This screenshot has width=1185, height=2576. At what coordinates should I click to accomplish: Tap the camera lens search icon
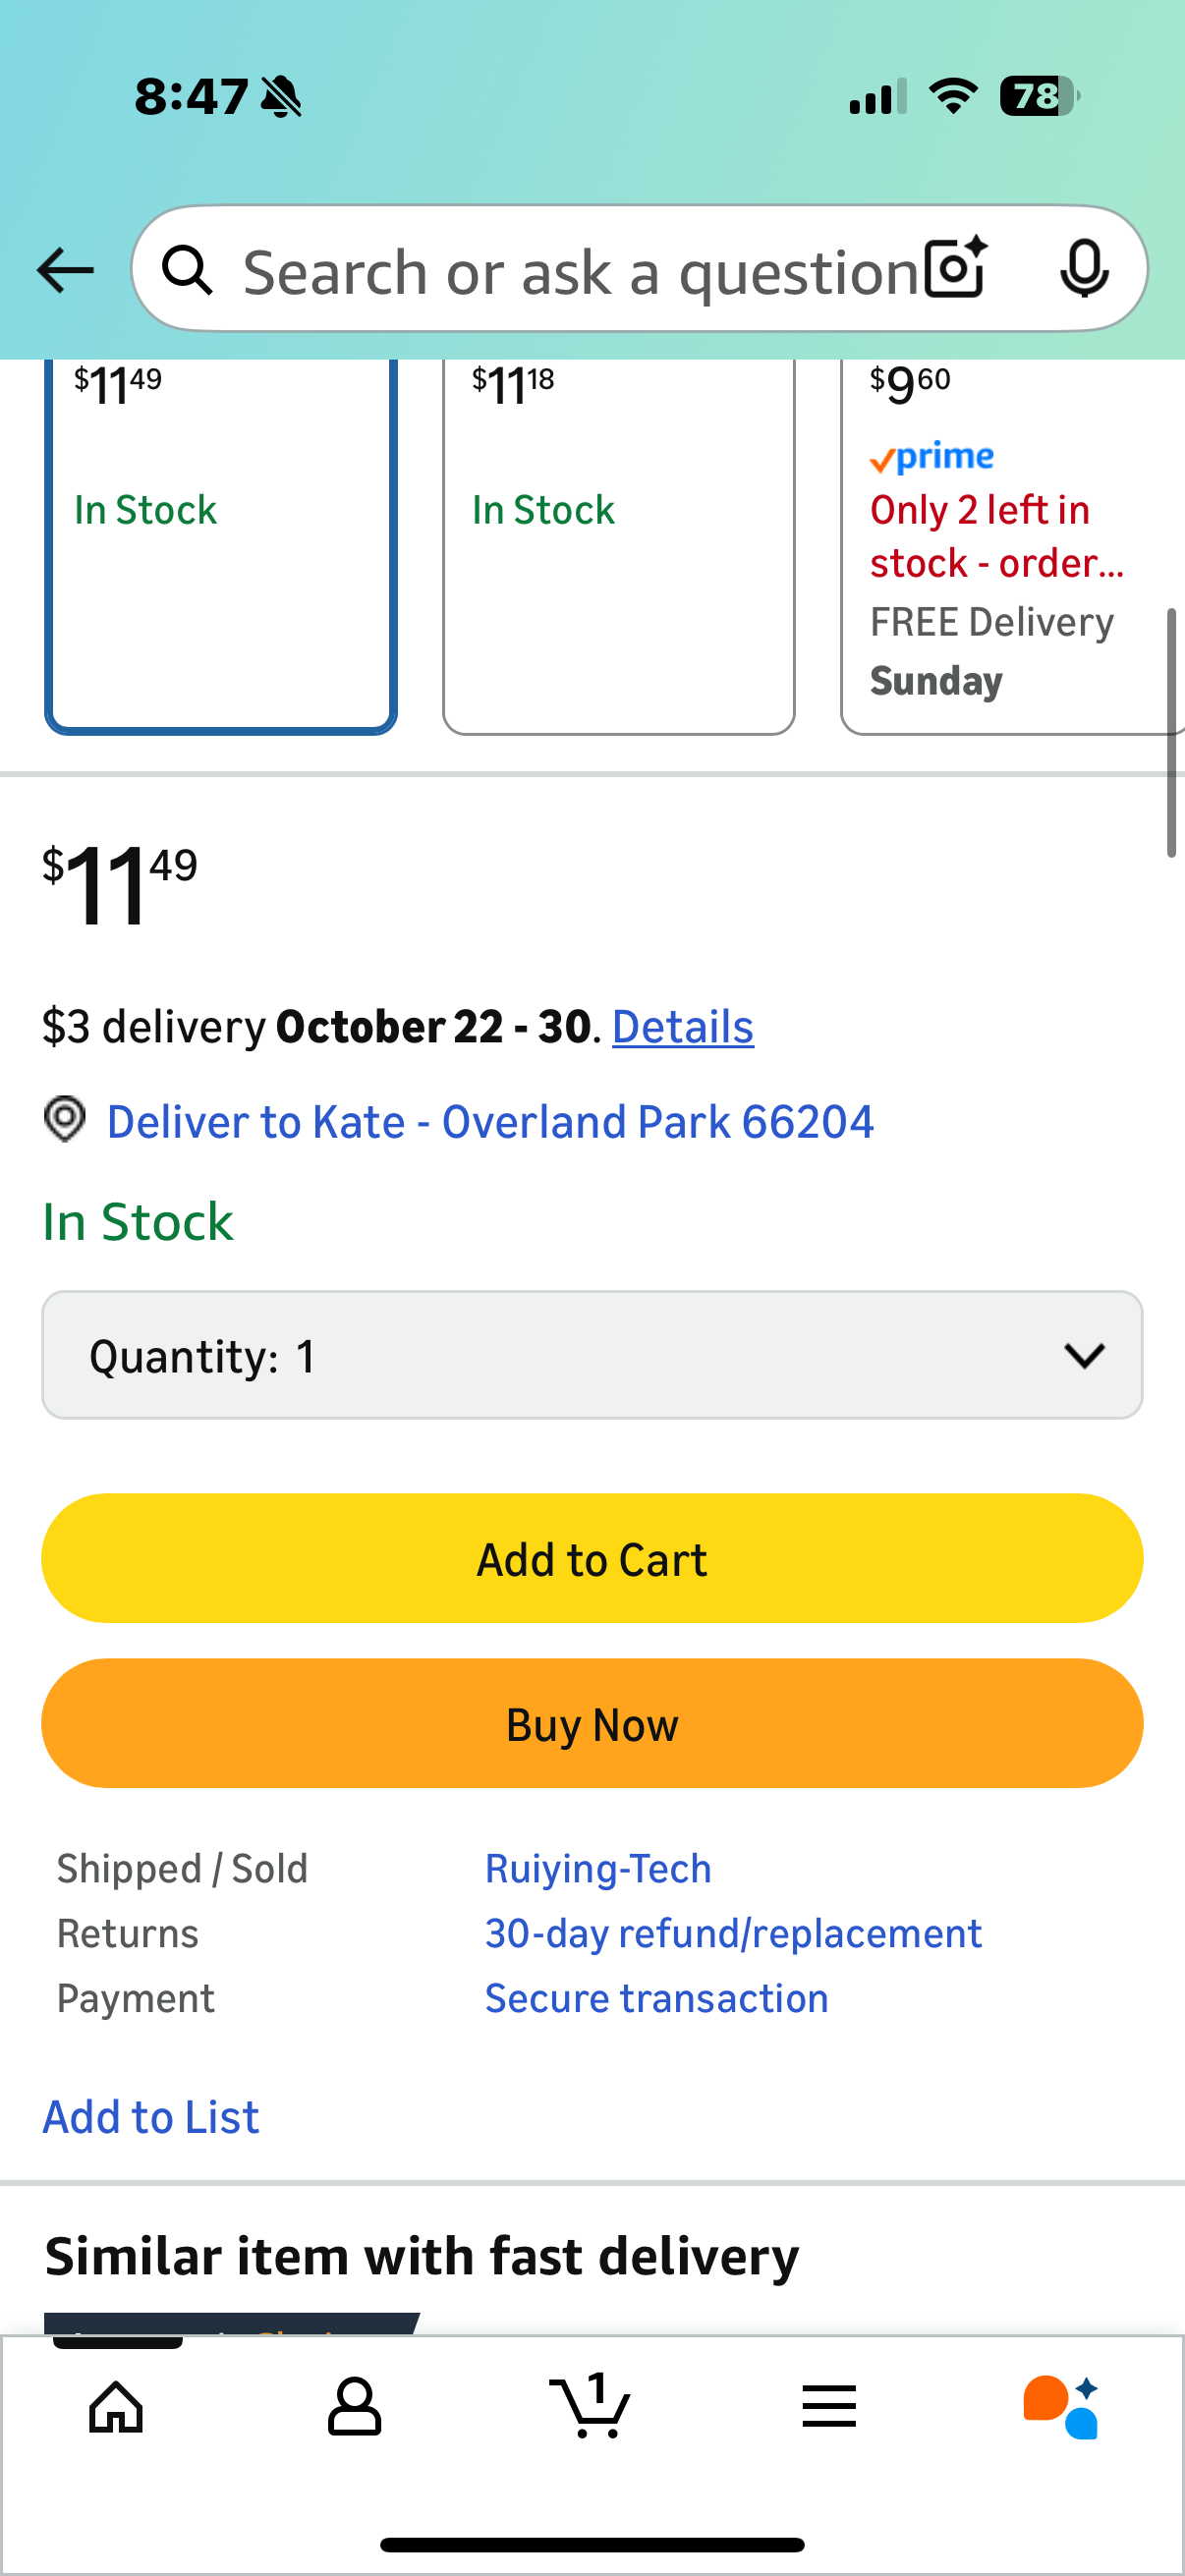coord(955,268)
